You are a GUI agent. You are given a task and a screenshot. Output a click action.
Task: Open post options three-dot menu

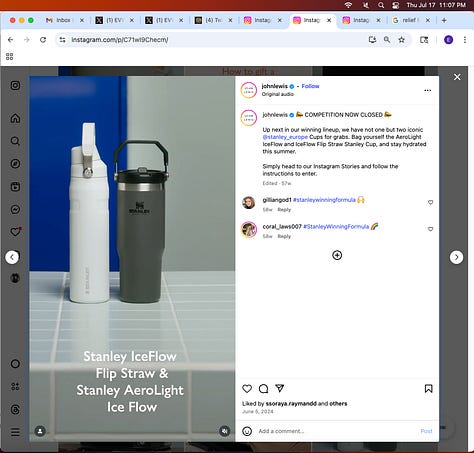click(428, 90)
